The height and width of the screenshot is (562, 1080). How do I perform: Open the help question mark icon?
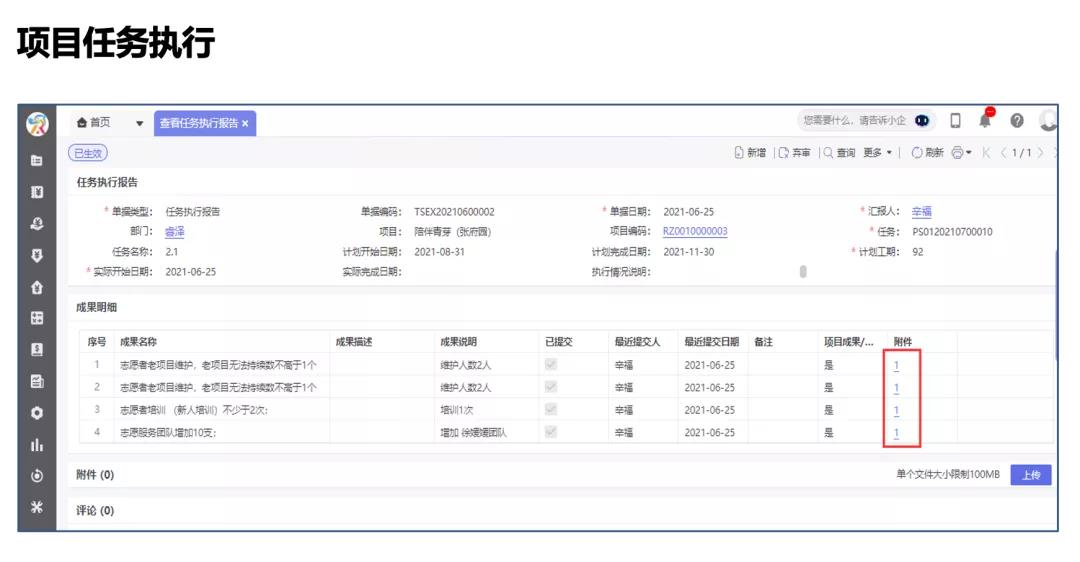1017,121
